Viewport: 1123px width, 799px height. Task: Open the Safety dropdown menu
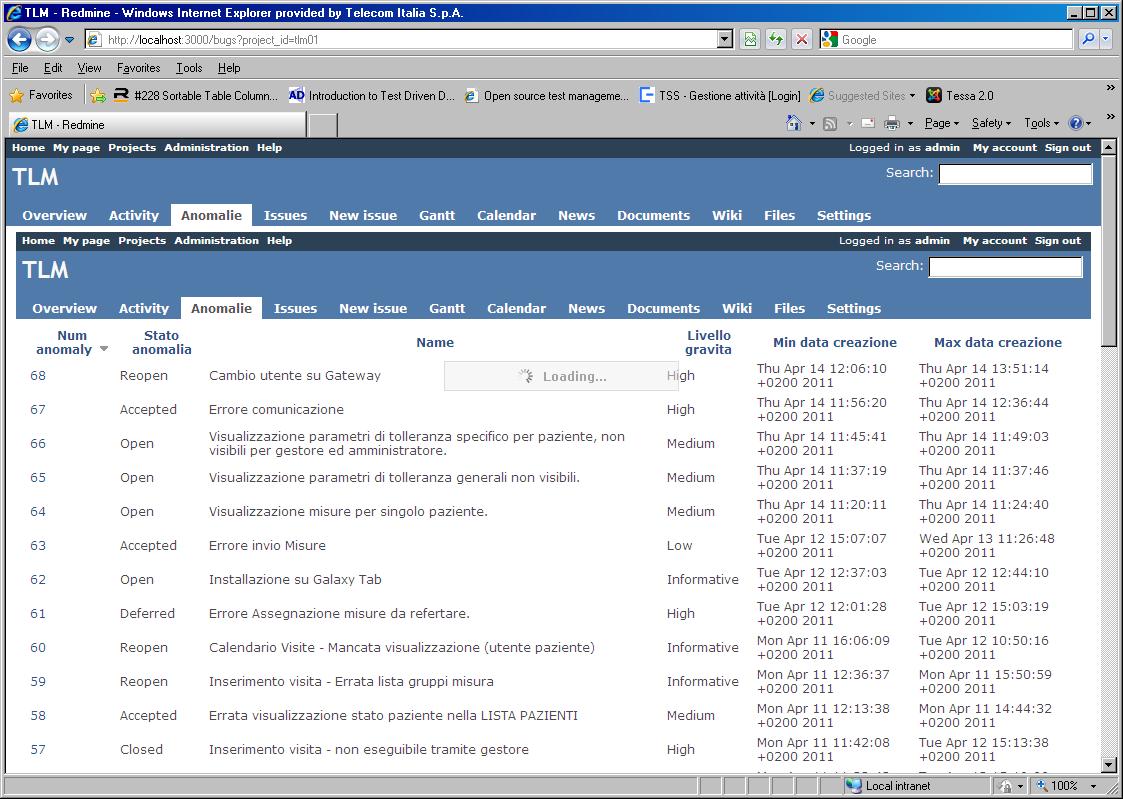[x=992, y=123]
